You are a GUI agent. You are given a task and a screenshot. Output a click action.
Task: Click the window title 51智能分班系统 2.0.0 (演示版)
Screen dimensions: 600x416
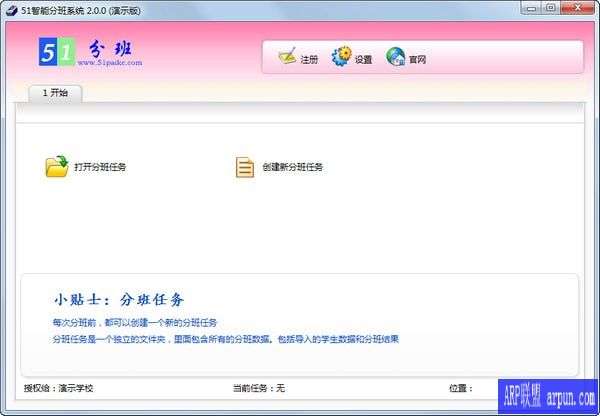point(81,11)
